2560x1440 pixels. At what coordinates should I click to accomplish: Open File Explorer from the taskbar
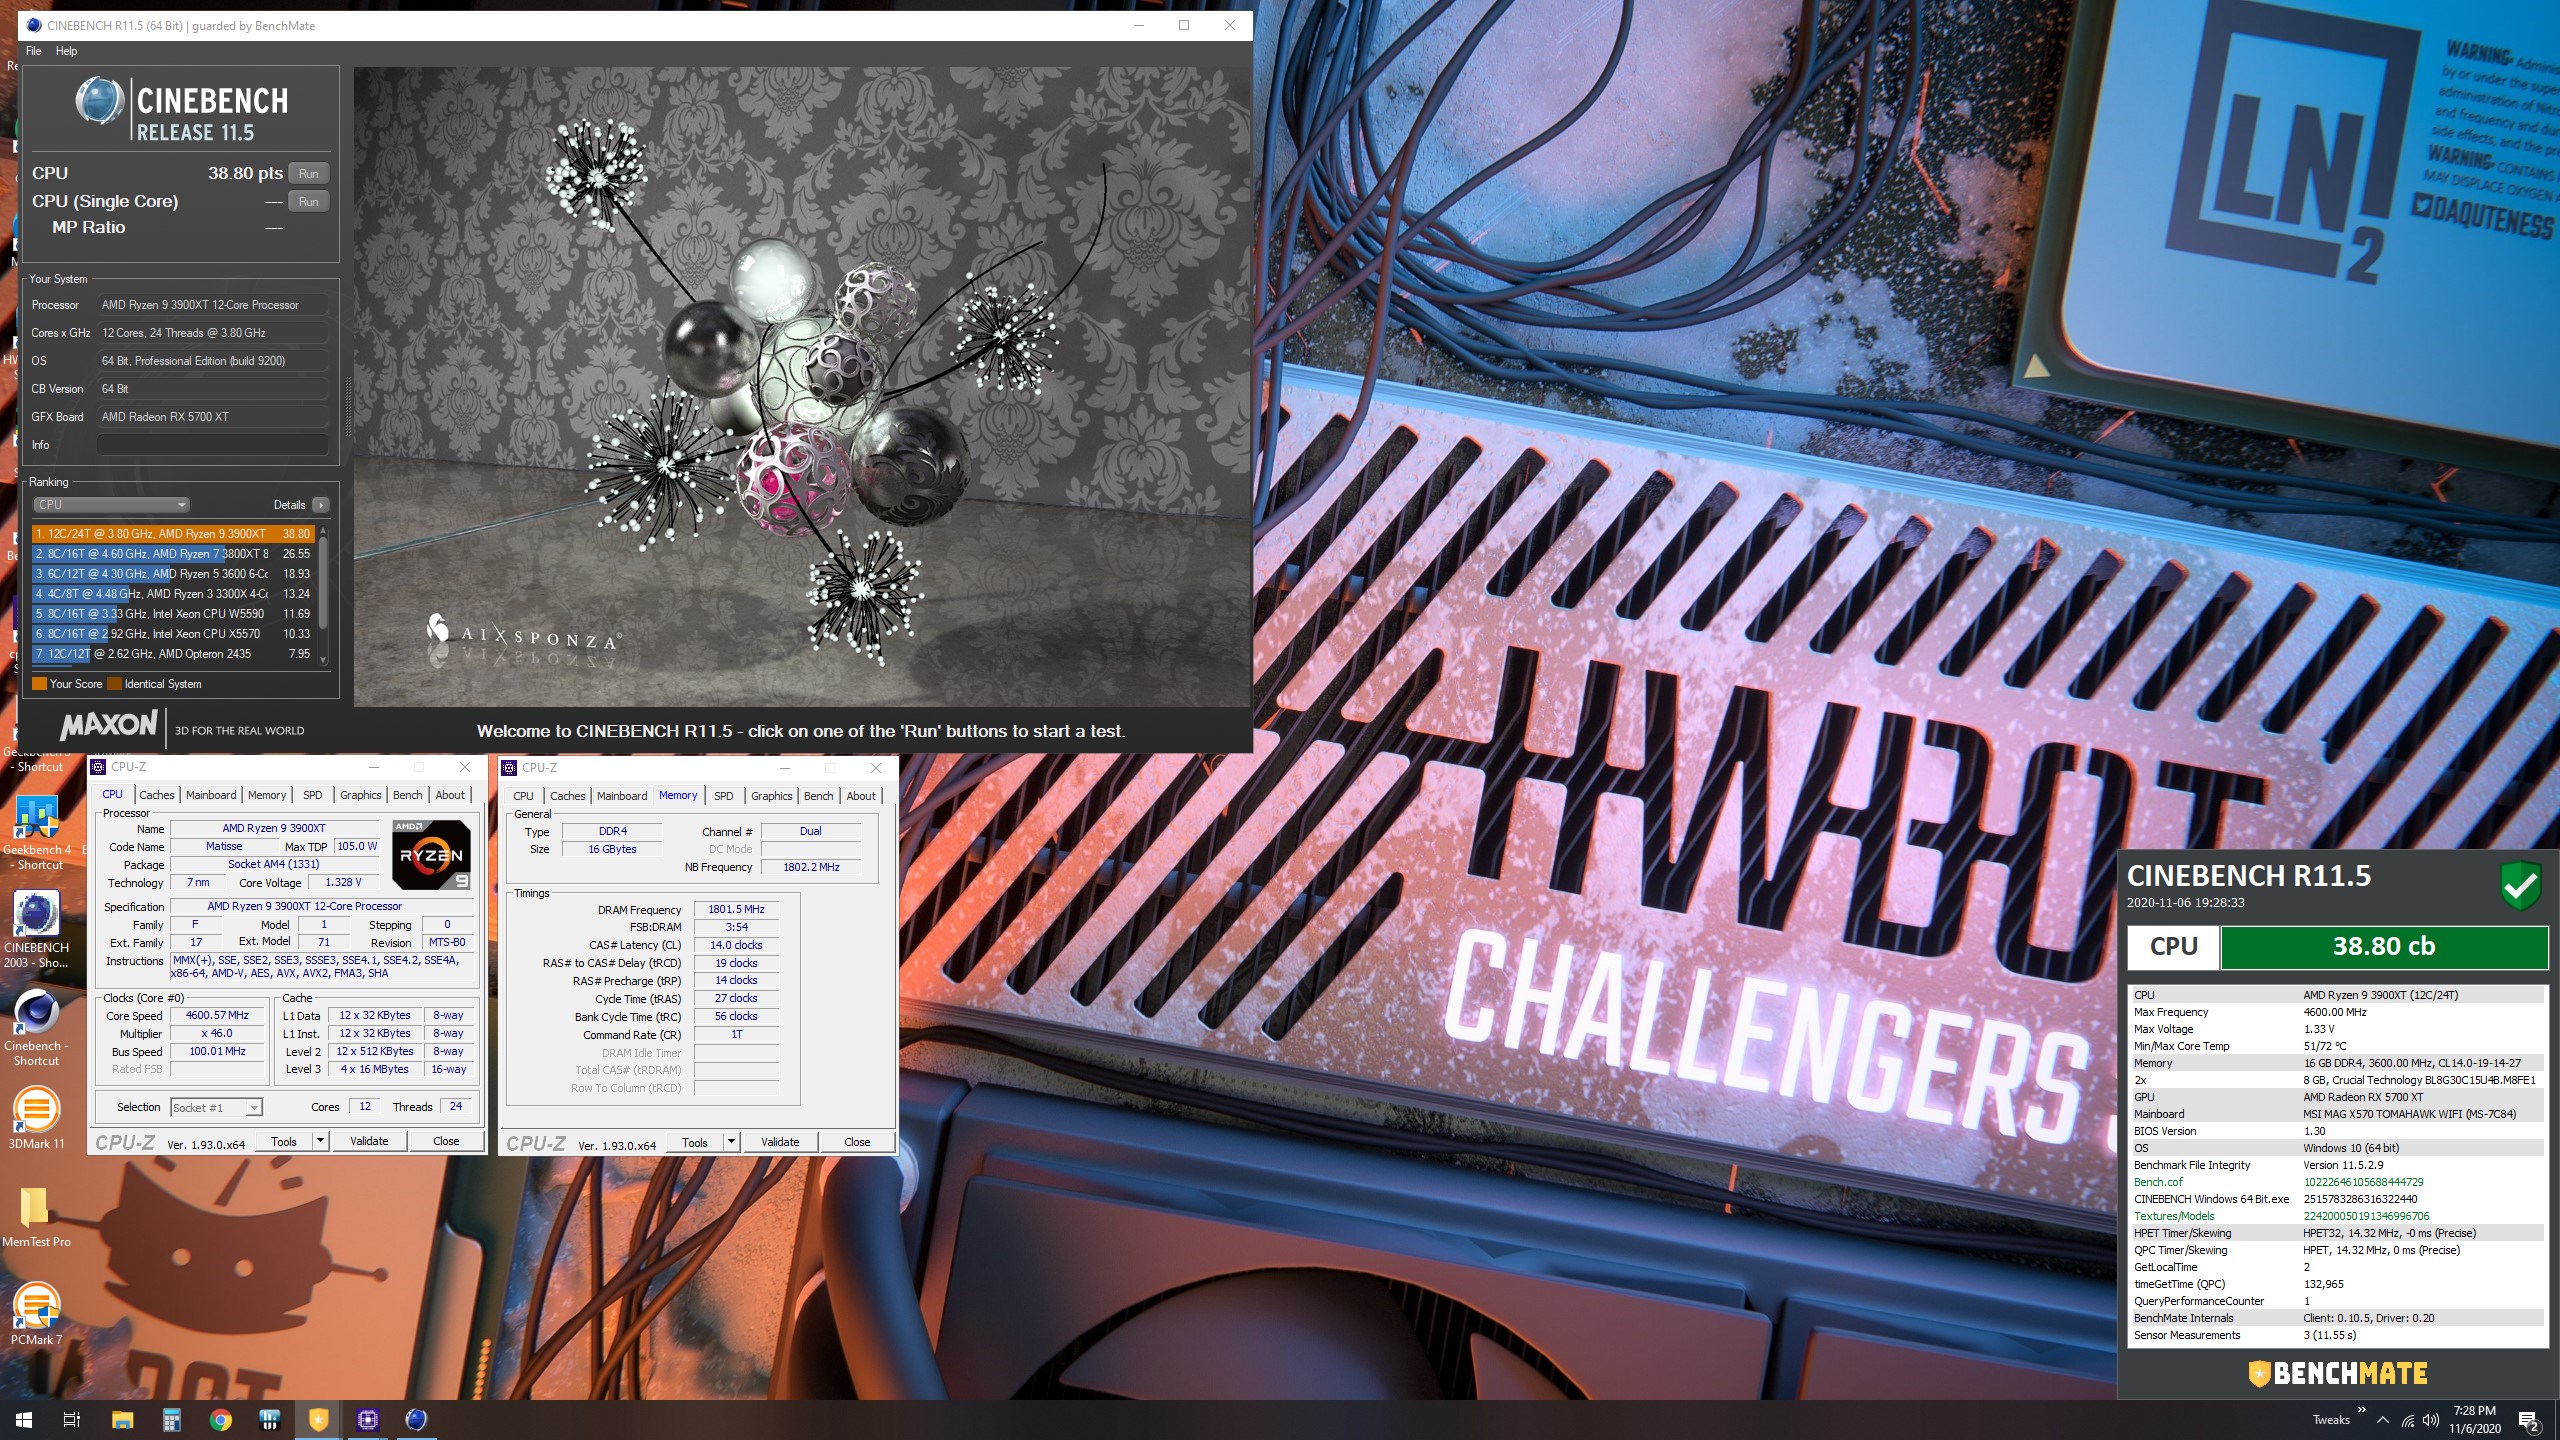tap(122, 1420)
